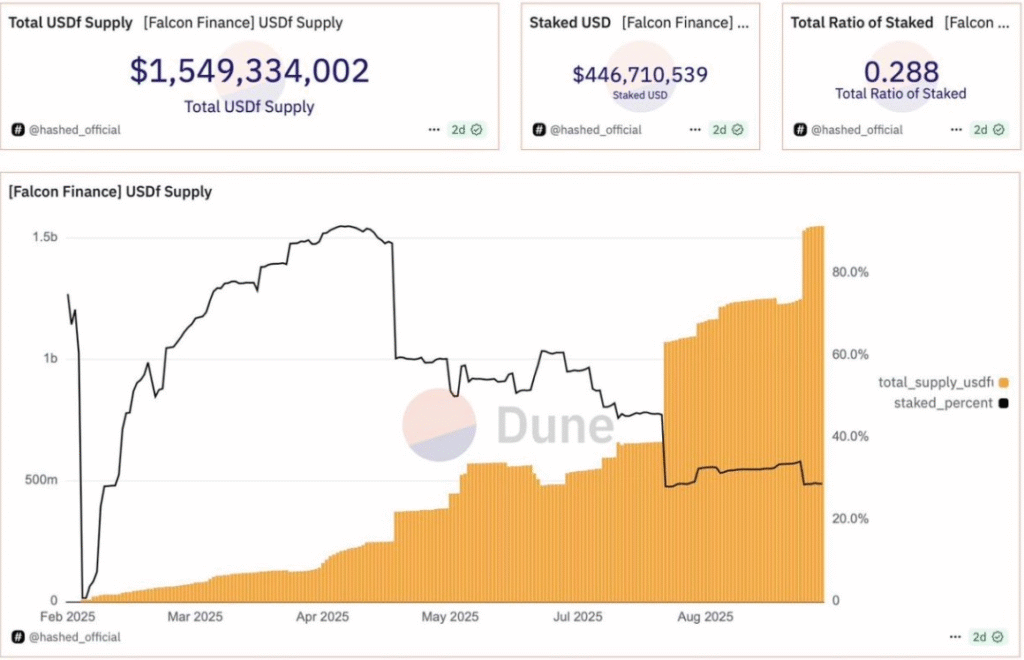Open the three-dot menu in the Staked USD card
1024x660 pixels.
[694, 130]
